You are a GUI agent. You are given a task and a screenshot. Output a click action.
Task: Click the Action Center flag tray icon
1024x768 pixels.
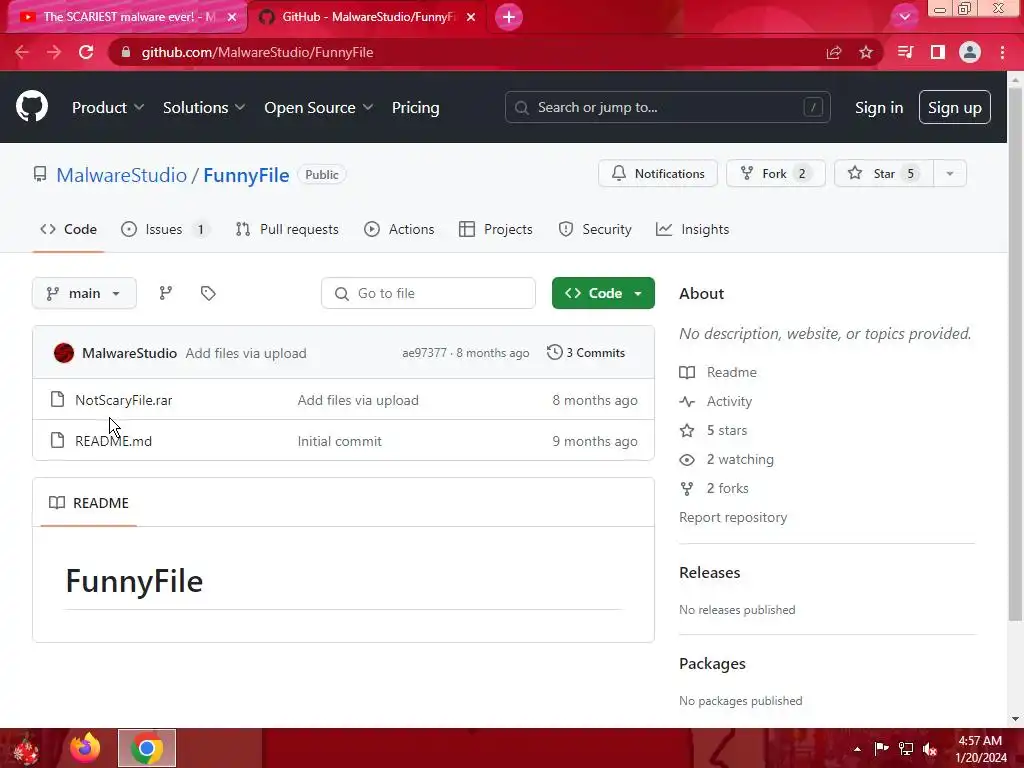[x=881, y=748]
